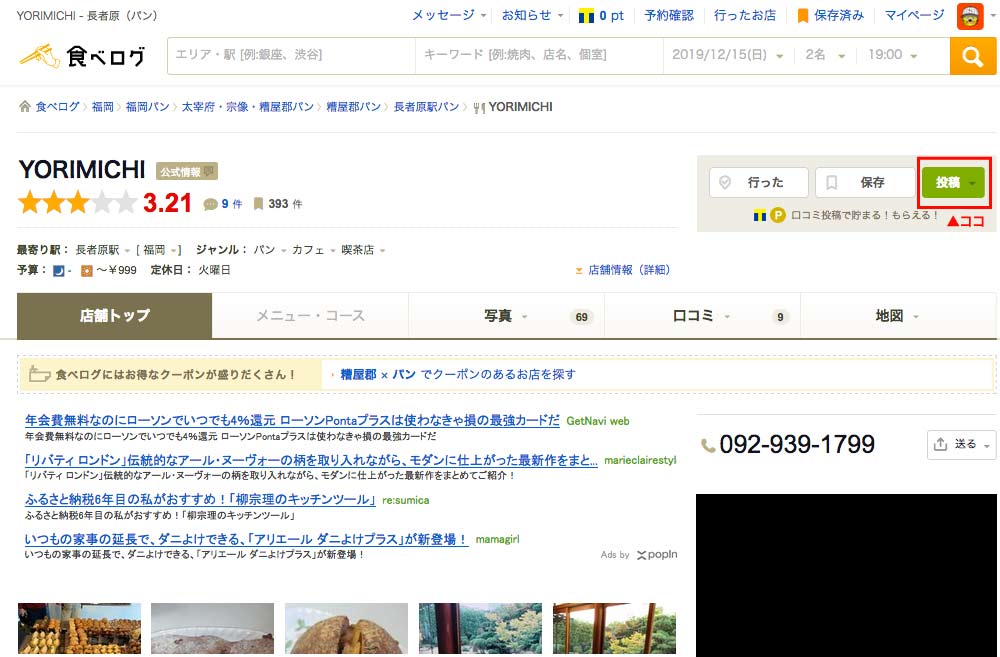Viewport: 1000px width, 657px height.
Task: Click the coupon folder icon in banner
Action: (40, 374)
